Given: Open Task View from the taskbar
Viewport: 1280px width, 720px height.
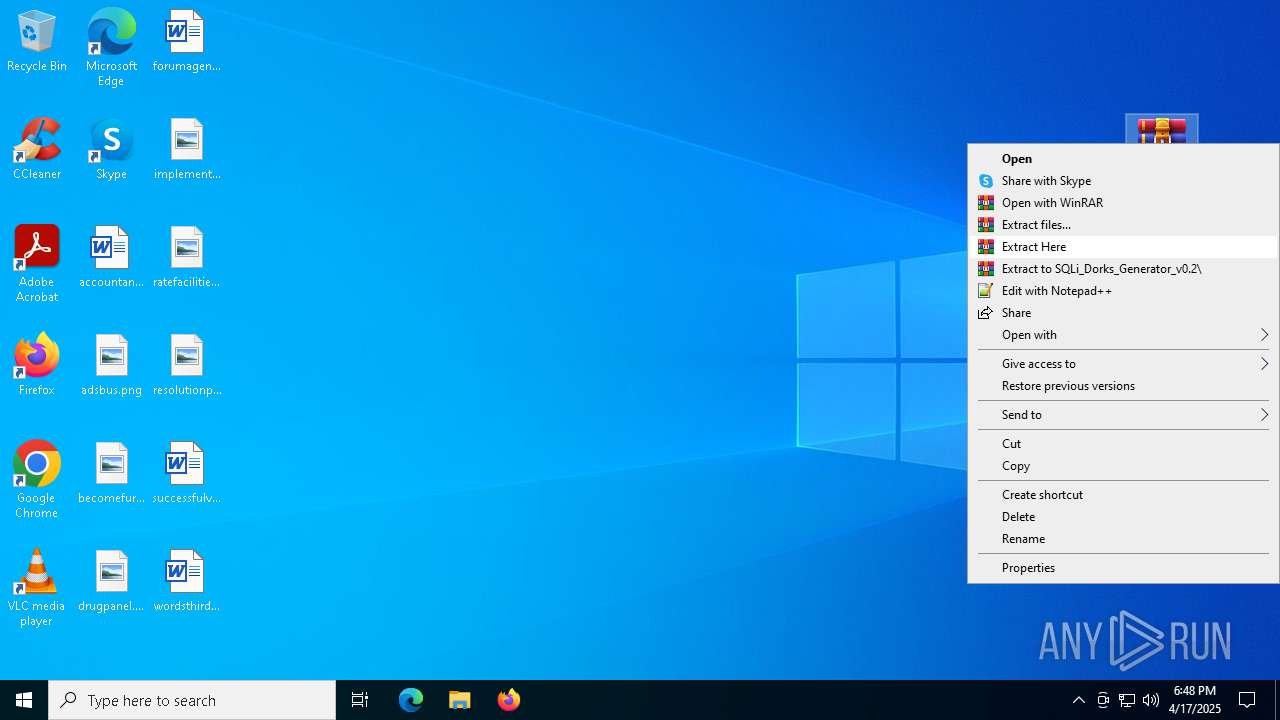Looking at the screenshot, I should coord(360,700).
